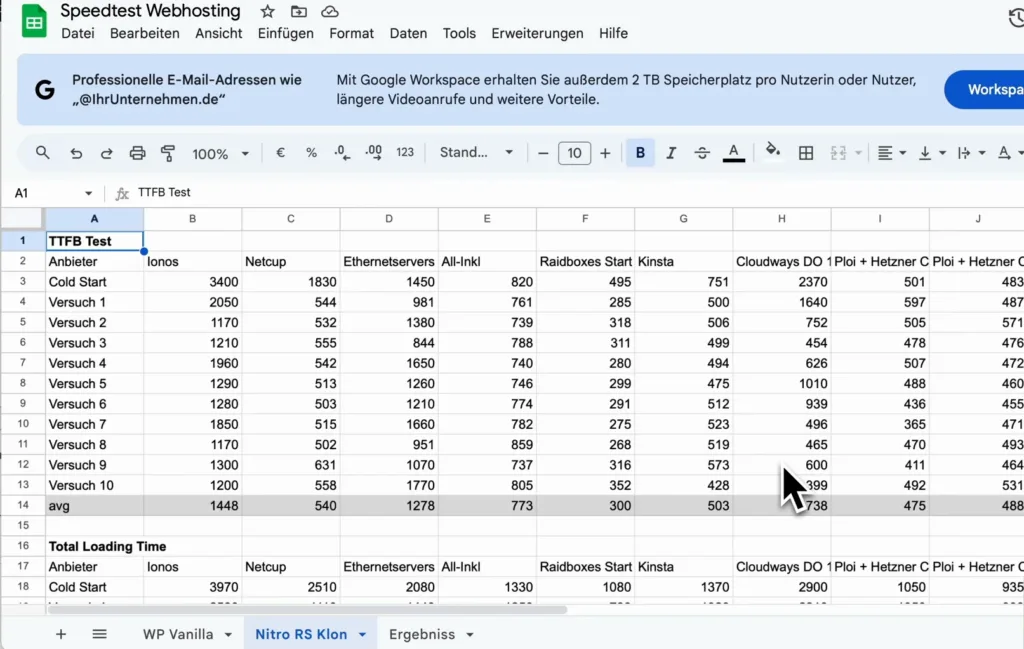Select the Nitro RS Klon sheet tab
Image resolution: width=1024 pixels, height=649 pixels.
301,634
